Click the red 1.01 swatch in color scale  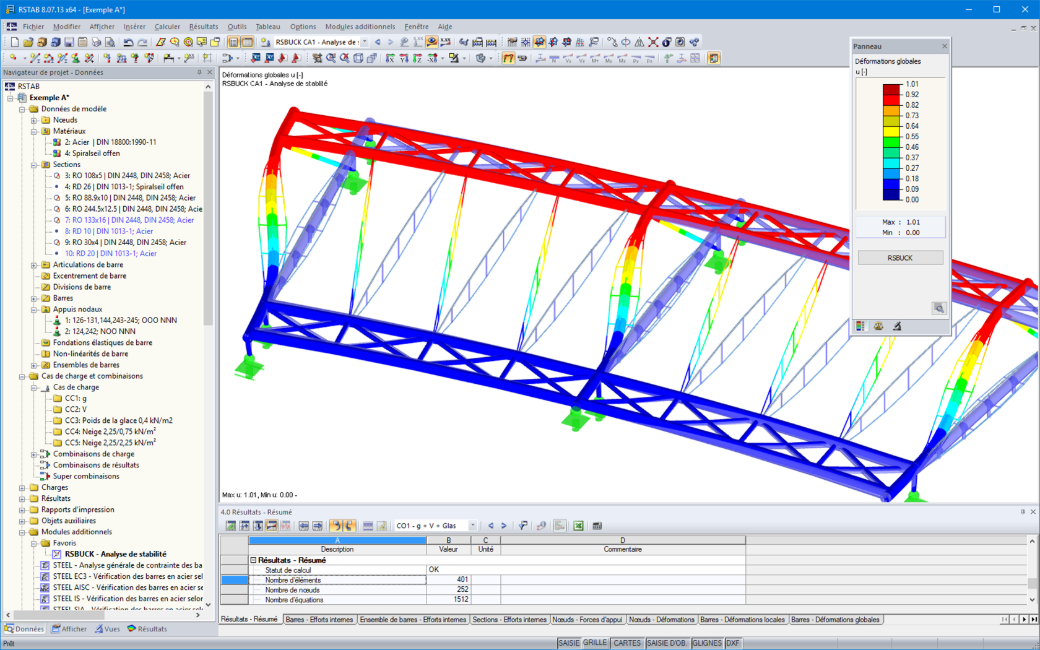click(x=891, y=86)
